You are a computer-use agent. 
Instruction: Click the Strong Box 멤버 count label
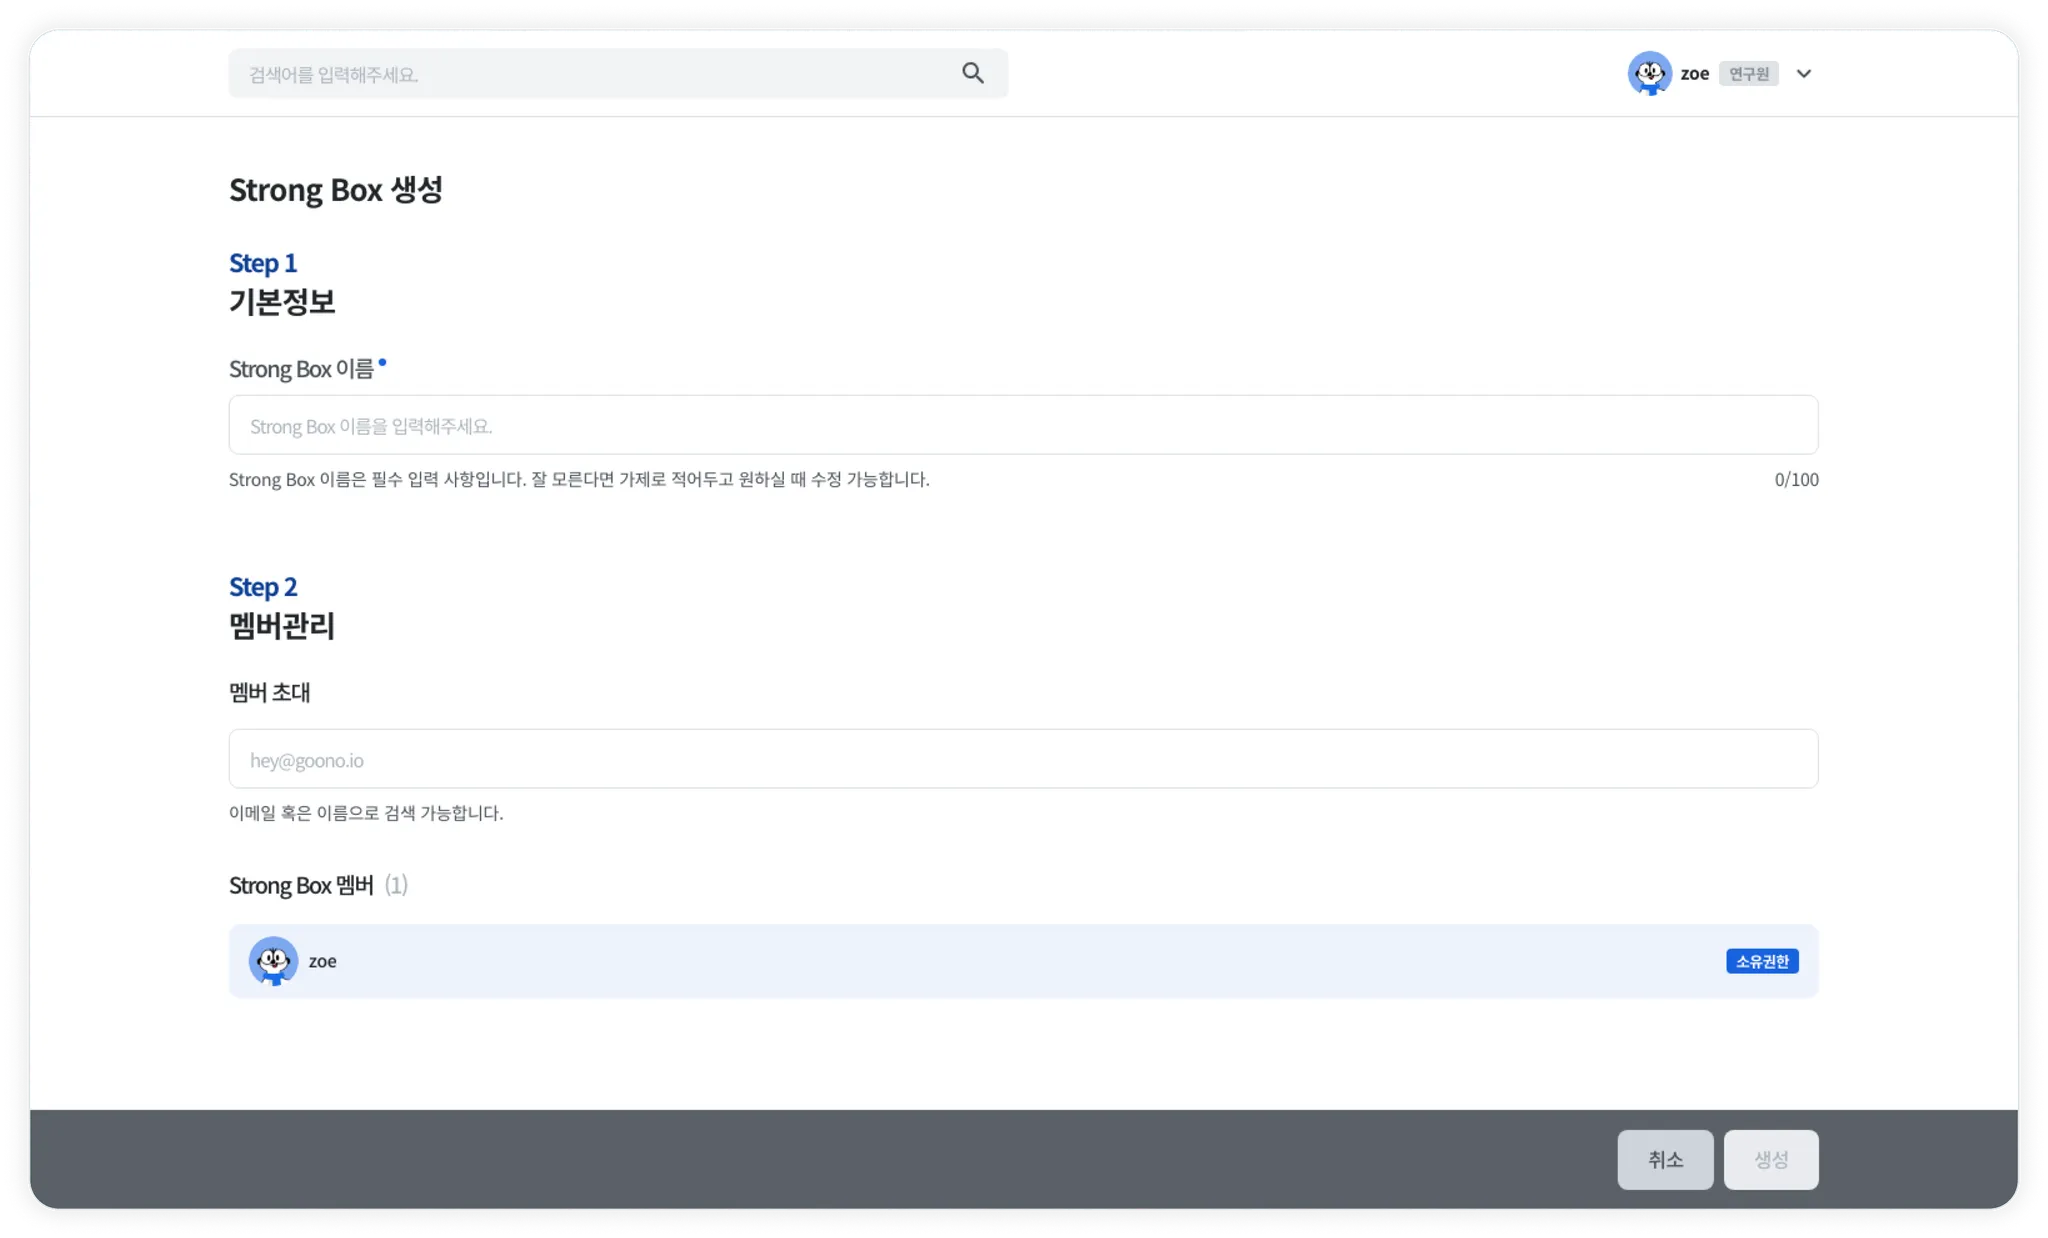(x=396, y=885)
